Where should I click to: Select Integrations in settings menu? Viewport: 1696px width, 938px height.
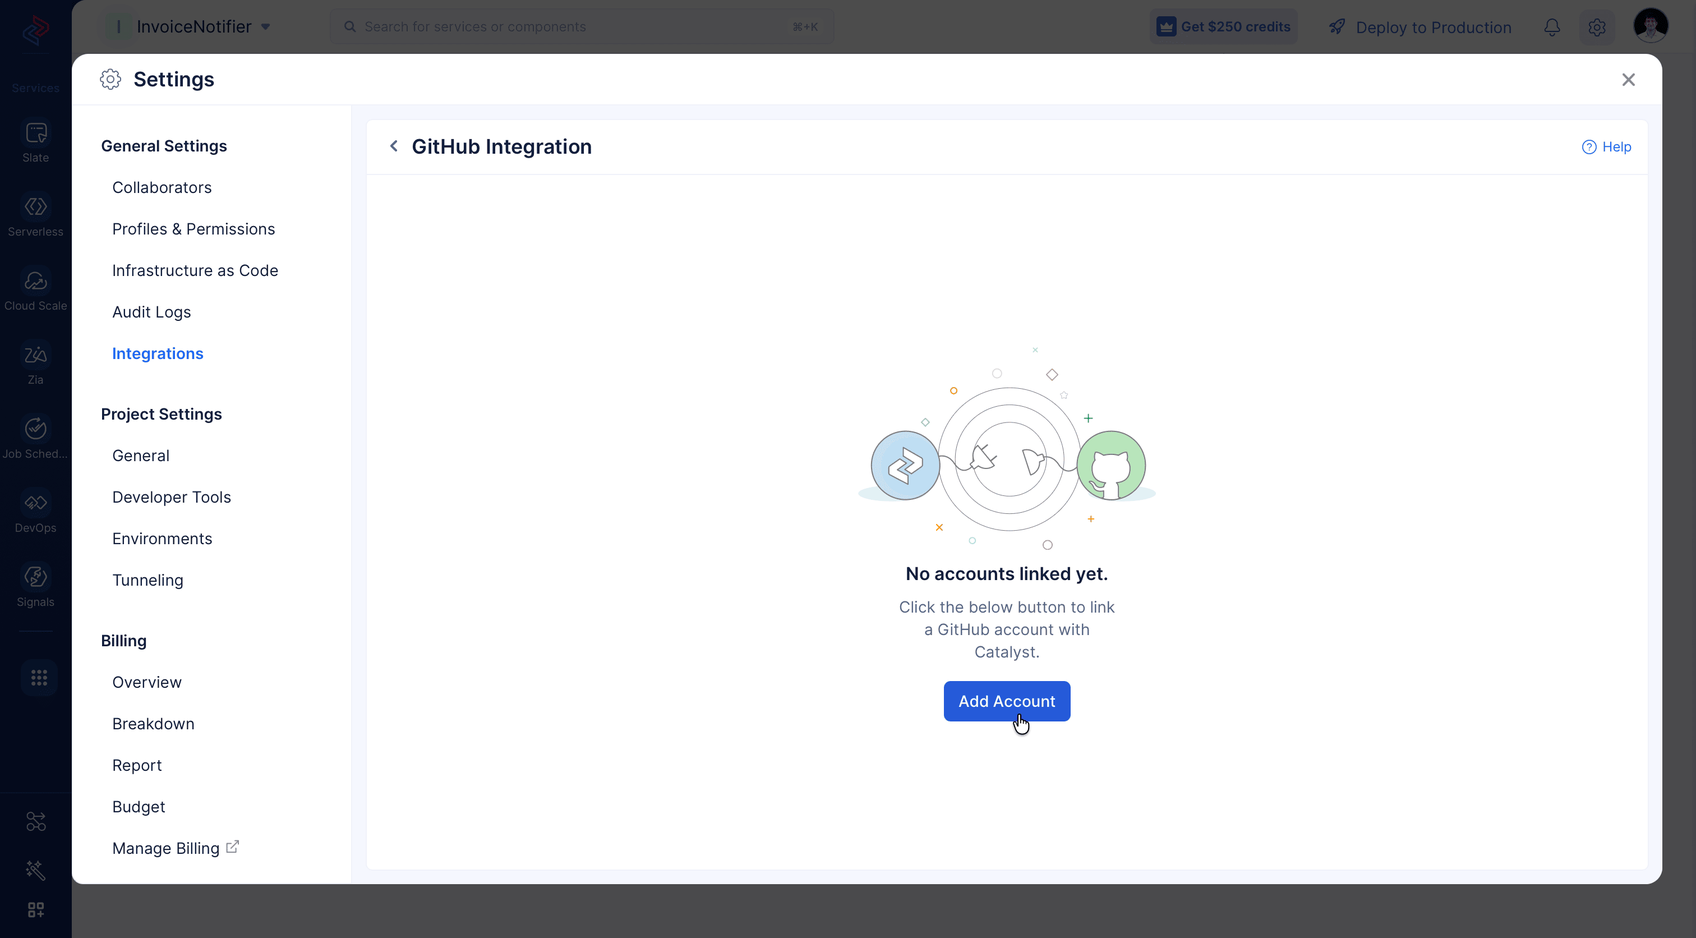pyautogui.click(x=158, y=354)
